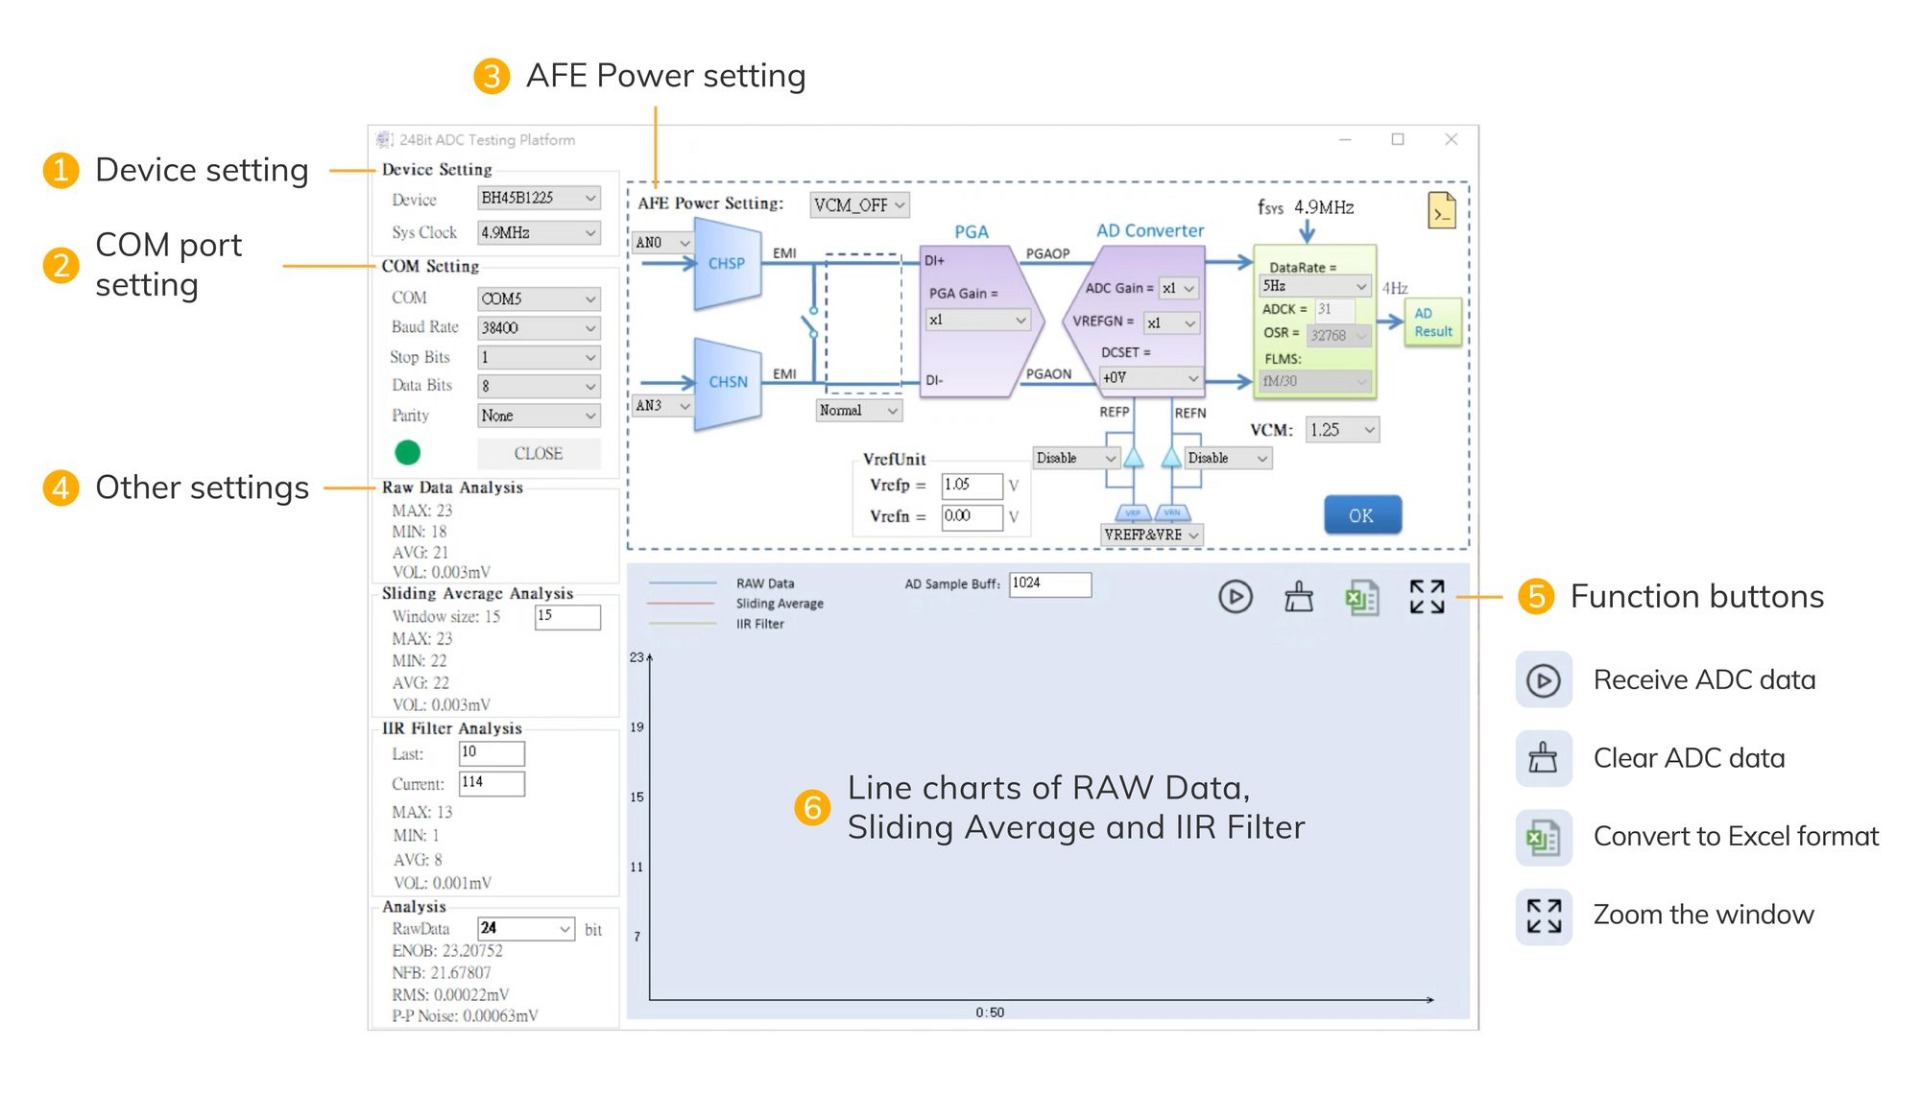Screen dimensions: 1920x1093
Task: Expand the Baud Rate dropdown 38400
Action: pyautogui.click(x=538, y=327)
